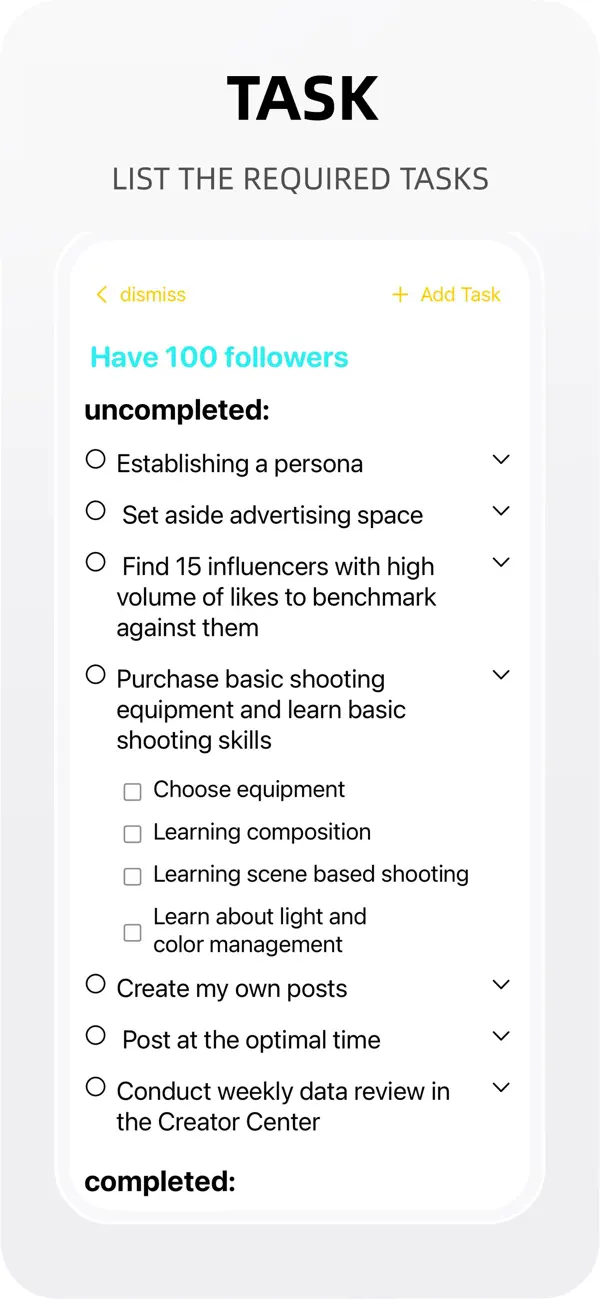Tick 'Learn about light and color management' checkbox
This screenshot has width=600, height=1299.
point(132,932)
